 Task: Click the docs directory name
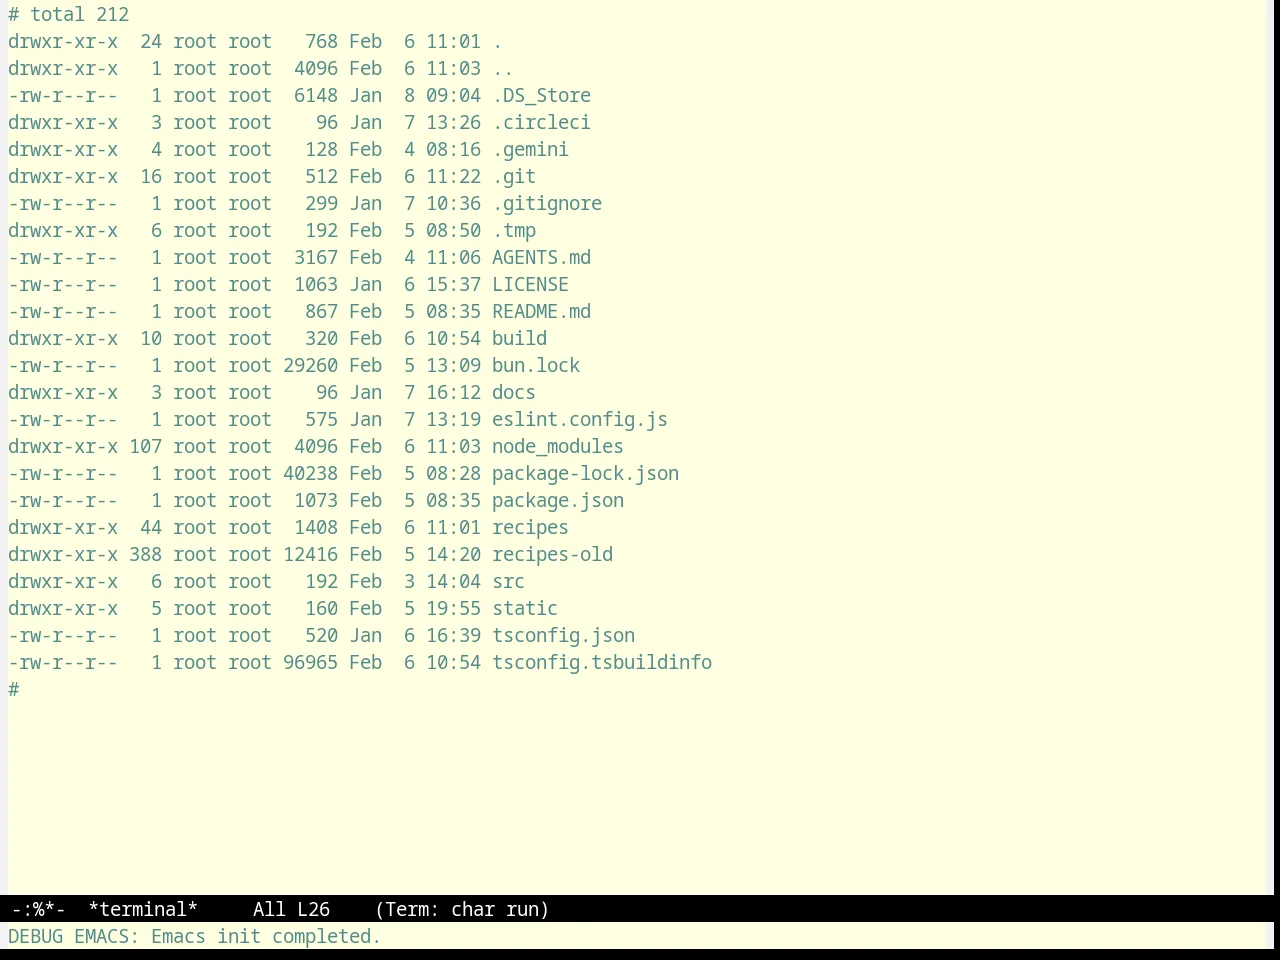(514, 392)
